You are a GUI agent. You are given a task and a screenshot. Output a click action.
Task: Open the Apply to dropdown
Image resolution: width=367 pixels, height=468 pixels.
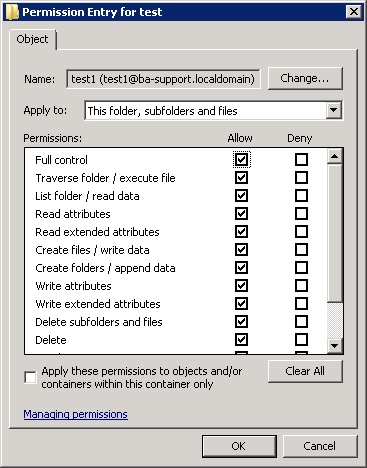click(334, 110)
